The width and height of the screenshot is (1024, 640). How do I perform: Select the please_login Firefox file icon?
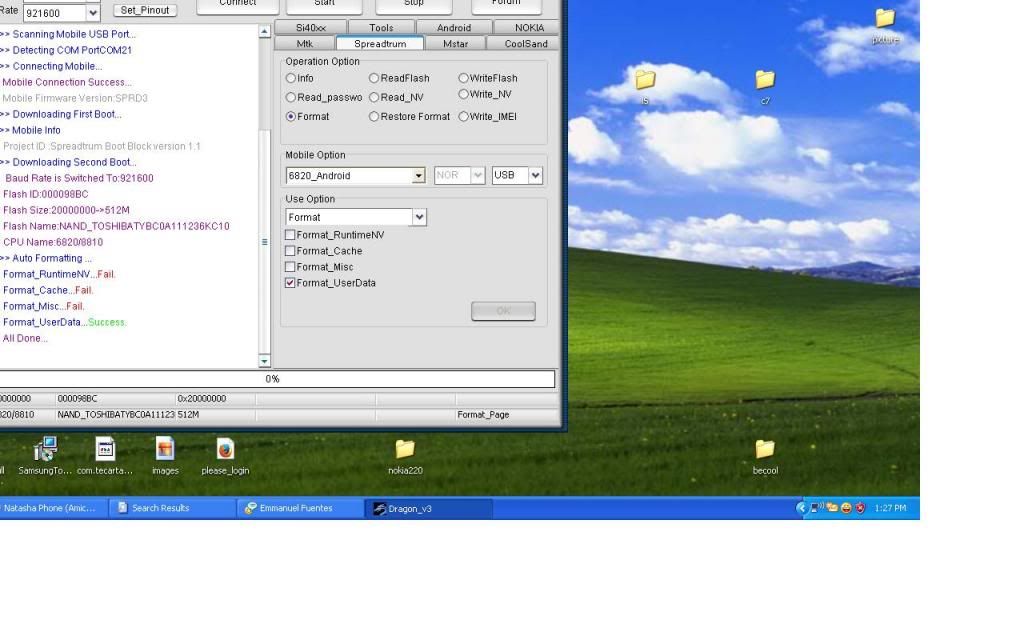tap(225, 449)
